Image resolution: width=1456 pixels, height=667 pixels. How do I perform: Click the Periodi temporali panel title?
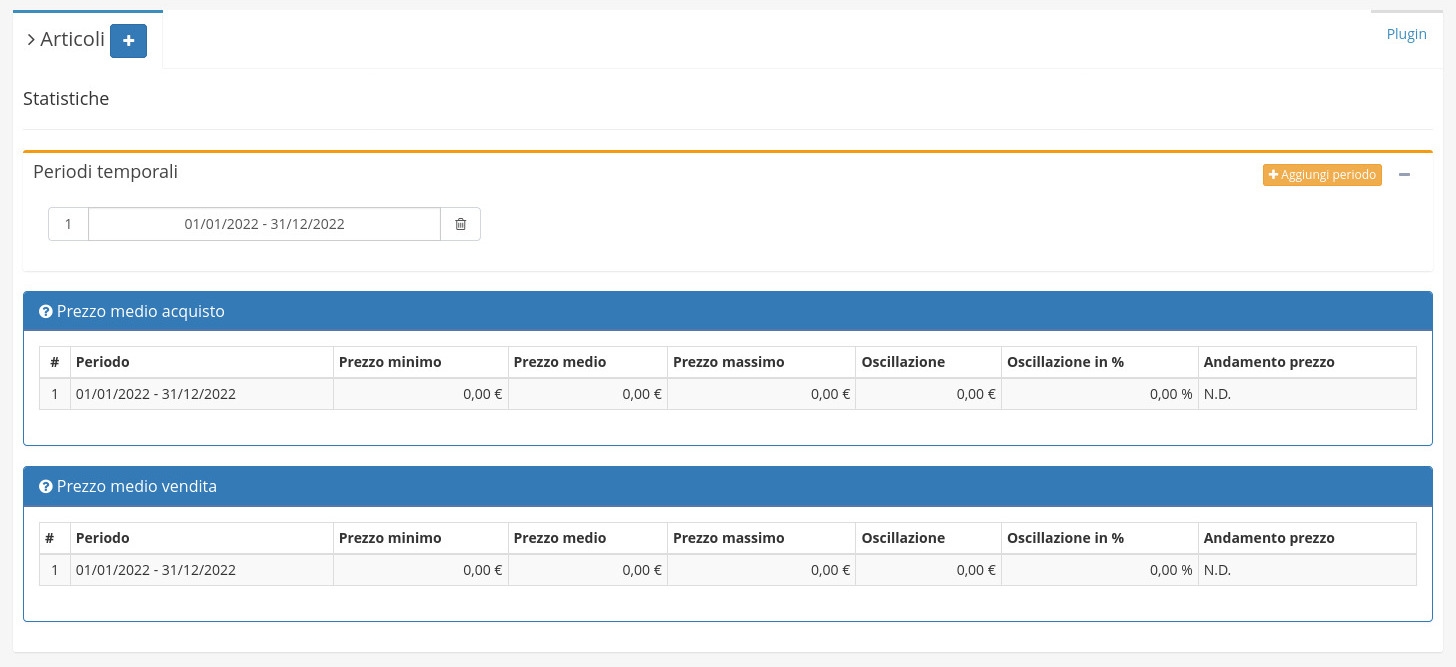[105, 172]
